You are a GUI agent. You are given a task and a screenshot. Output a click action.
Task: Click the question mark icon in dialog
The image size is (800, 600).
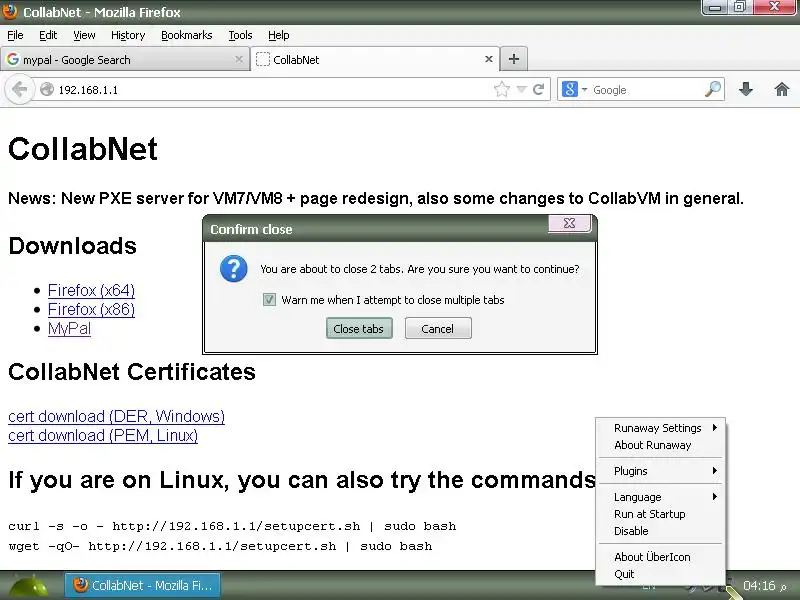234,268
